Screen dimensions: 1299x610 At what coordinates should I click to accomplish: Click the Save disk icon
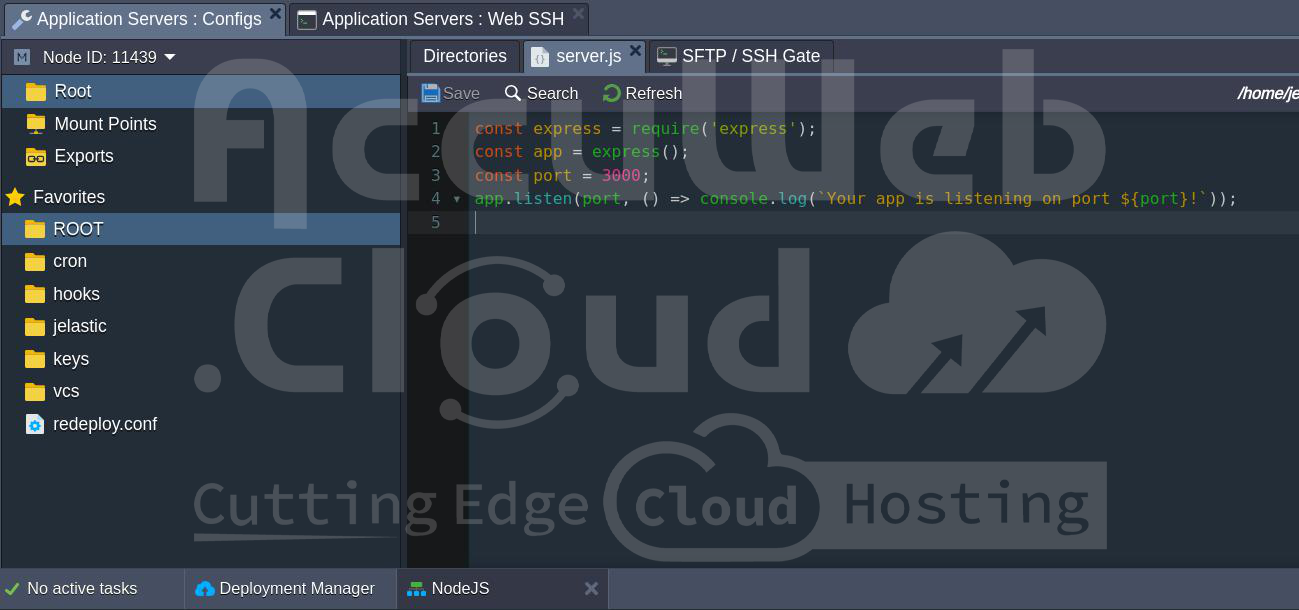pos(431,93)
